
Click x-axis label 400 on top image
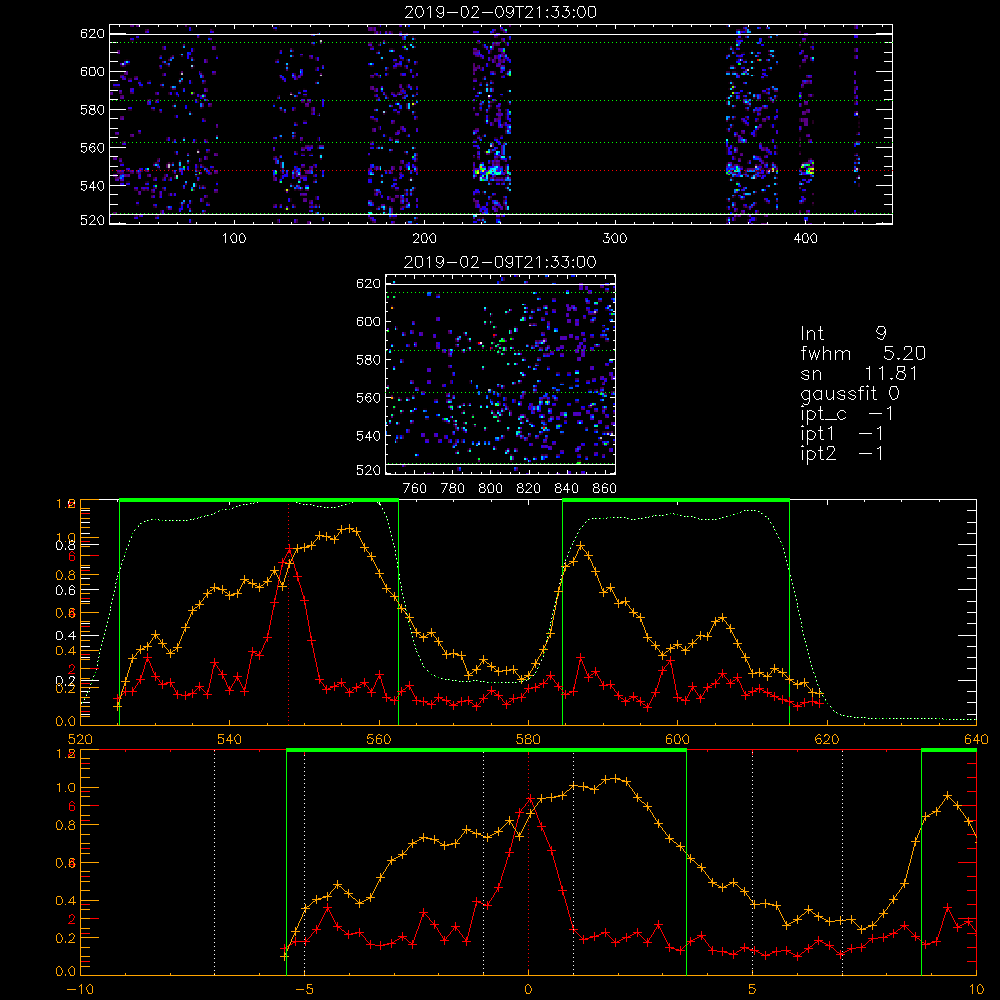pos(805,239)
